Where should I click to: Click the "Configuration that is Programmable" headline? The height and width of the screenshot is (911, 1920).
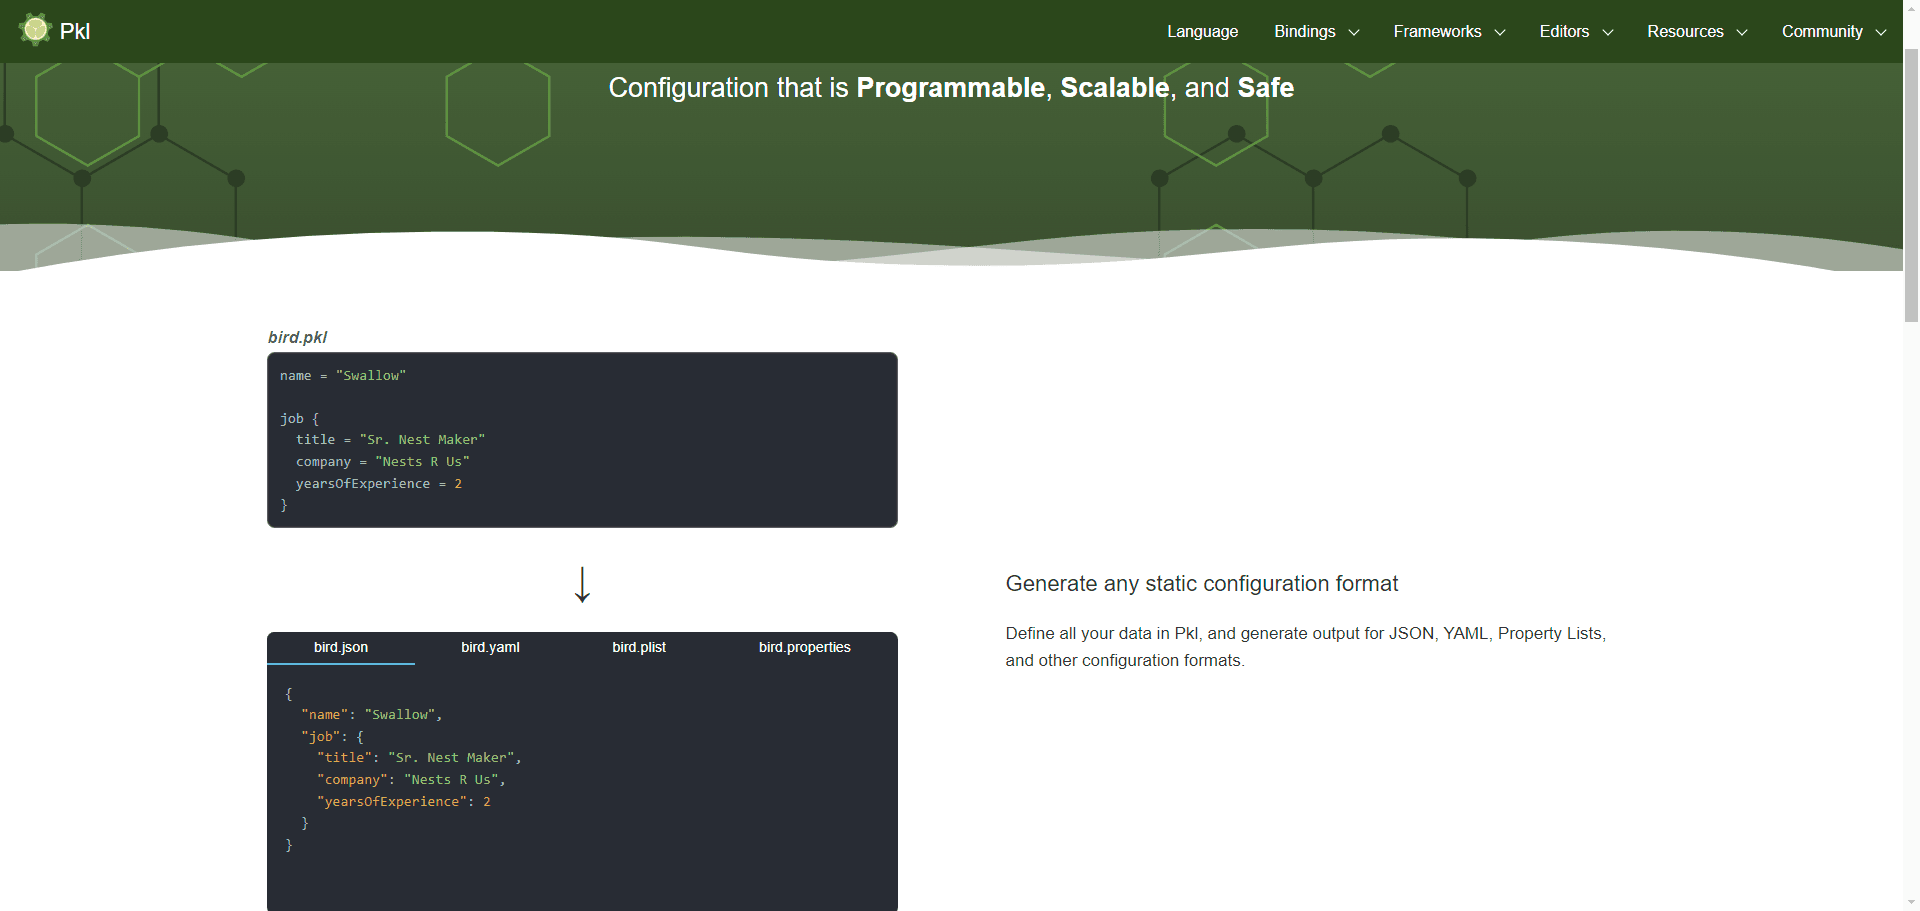tap(951, 88)
